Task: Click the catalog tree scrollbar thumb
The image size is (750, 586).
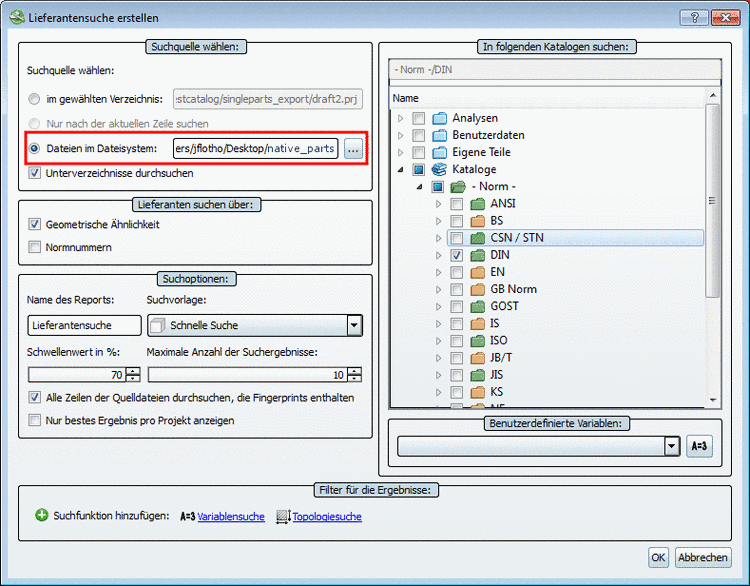Action: [712, 201]
